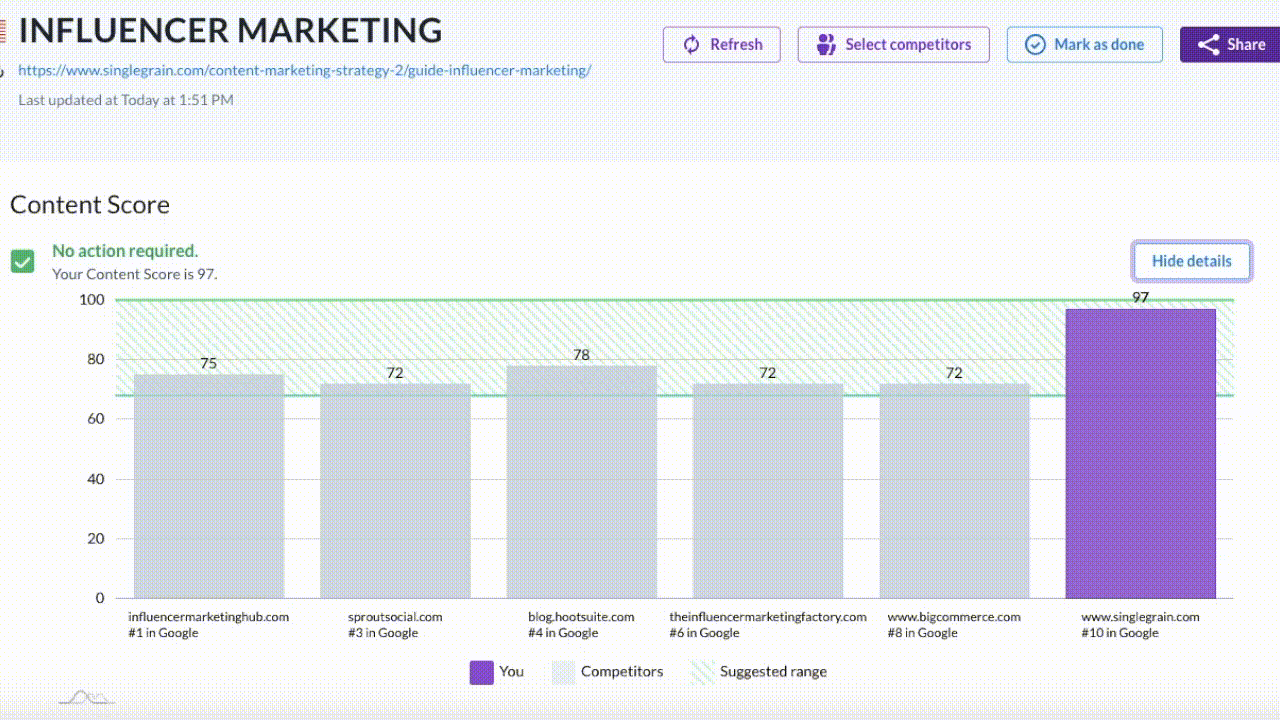
Task: Click the checkmark circle icon in Mark as done
Action: point(1036,45)
